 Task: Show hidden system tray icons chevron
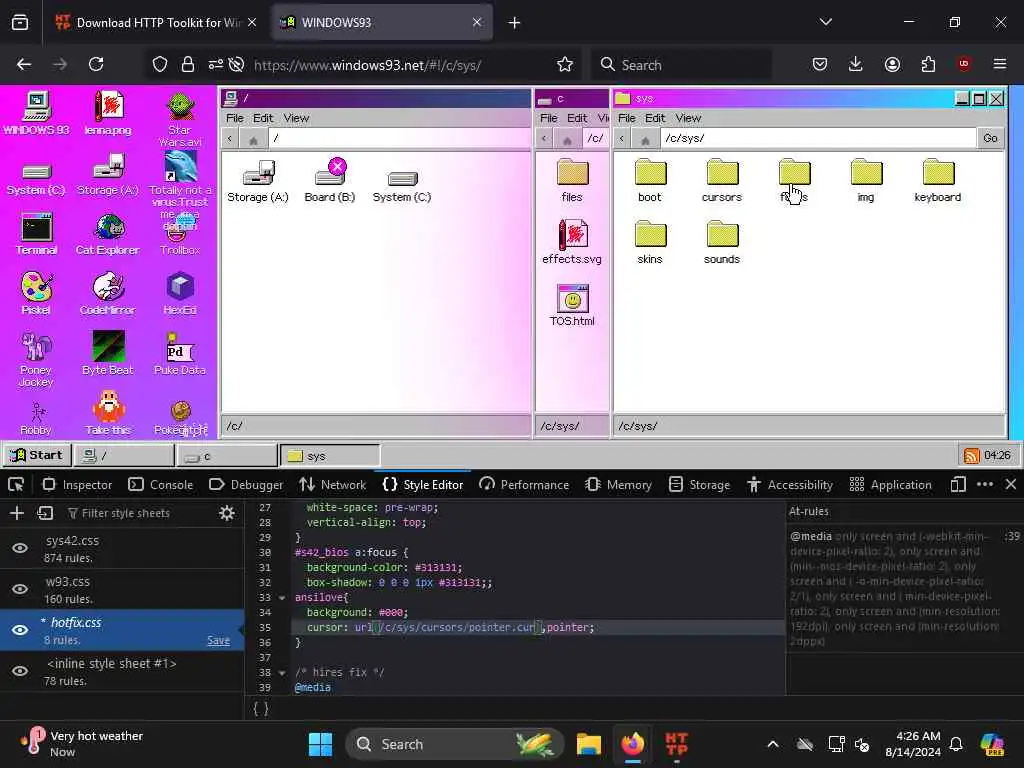point(773,744)
